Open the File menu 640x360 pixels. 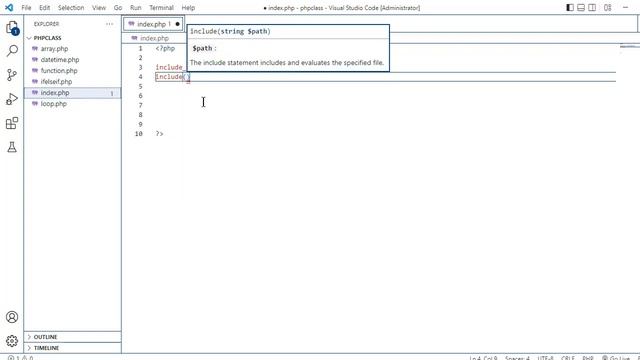coord(26,7)
